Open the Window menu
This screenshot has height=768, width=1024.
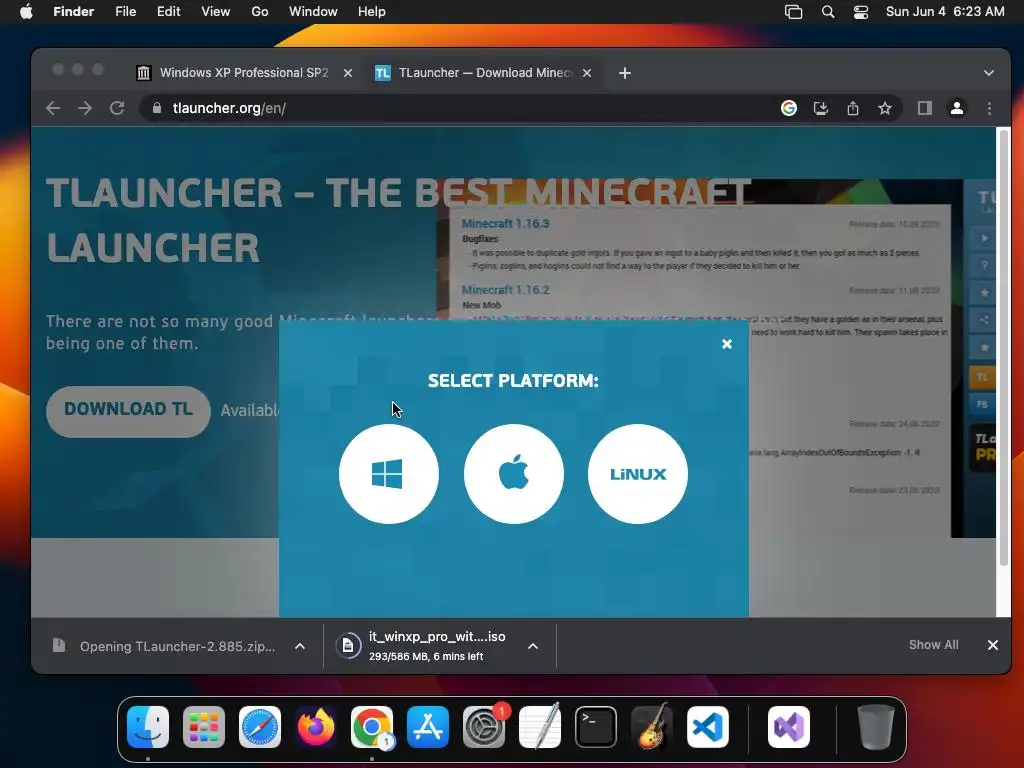pyautogui.click(x=313, y=12)
